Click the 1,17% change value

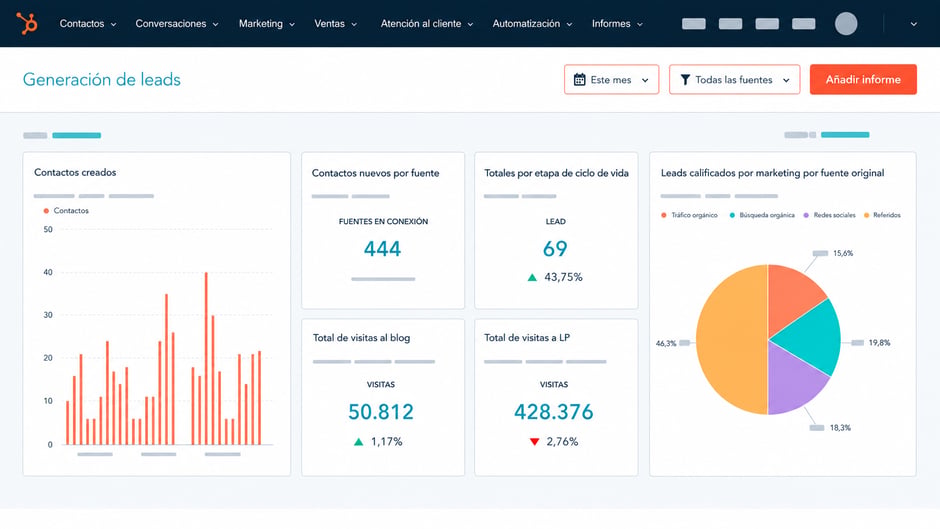coord(386,442)
